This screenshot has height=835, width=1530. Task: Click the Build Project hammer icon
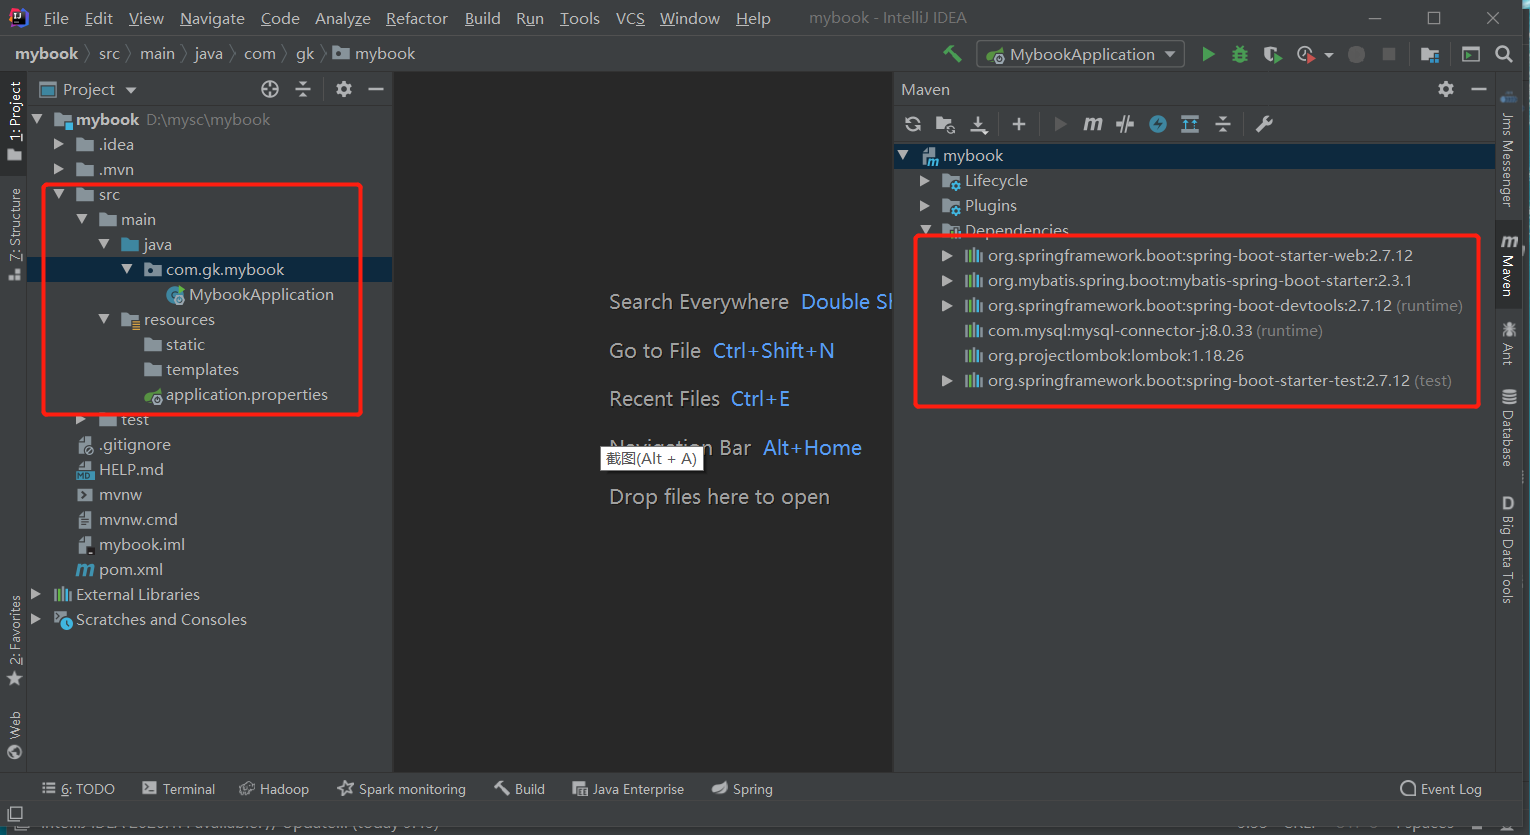[952, 54]
